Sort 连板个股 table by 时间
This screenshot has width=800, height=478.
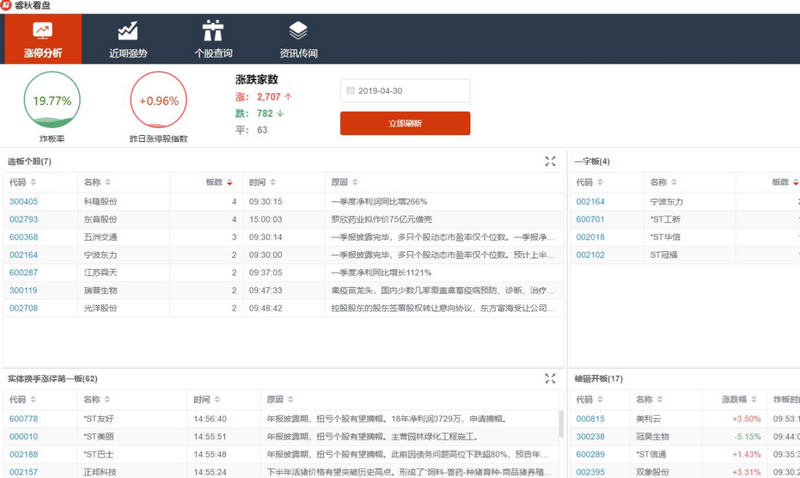[x=273, y=182]
